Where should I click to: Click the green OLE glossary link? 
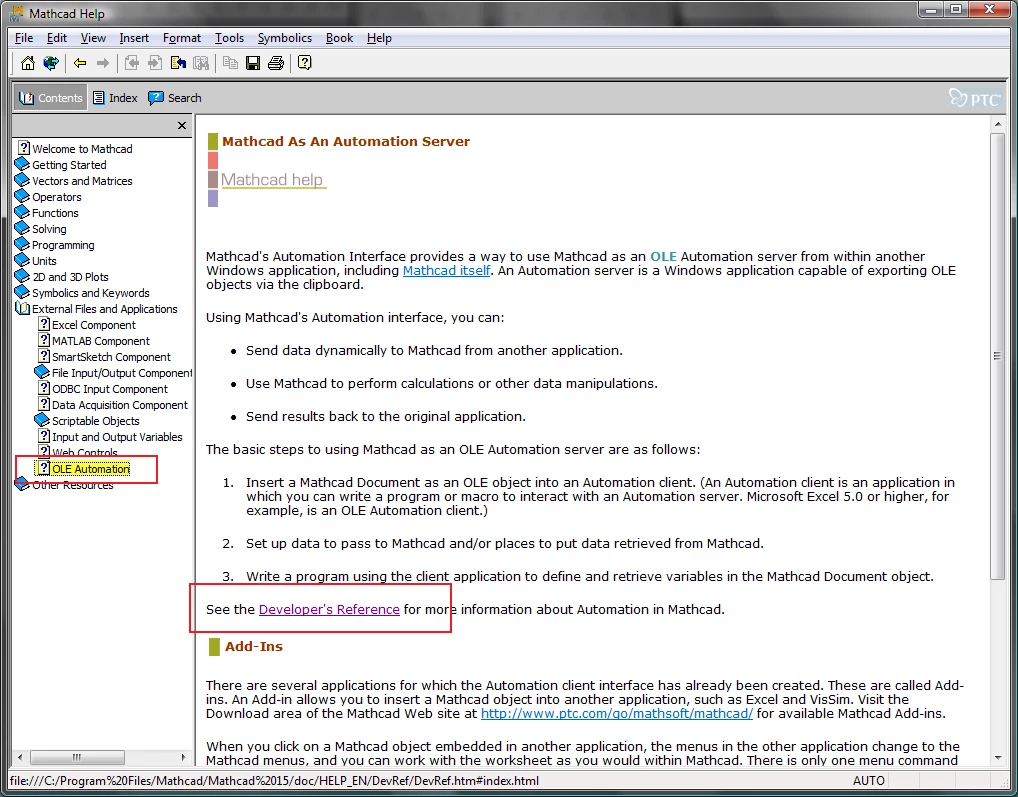[x=664, y=256]
